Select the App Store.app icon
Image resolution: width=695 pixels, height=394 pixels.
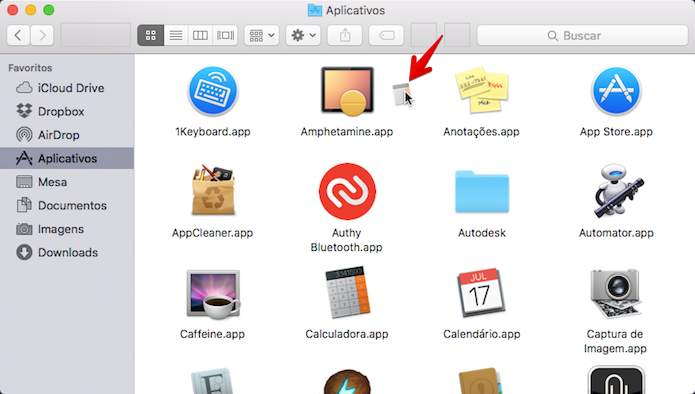tap(616, 91)
